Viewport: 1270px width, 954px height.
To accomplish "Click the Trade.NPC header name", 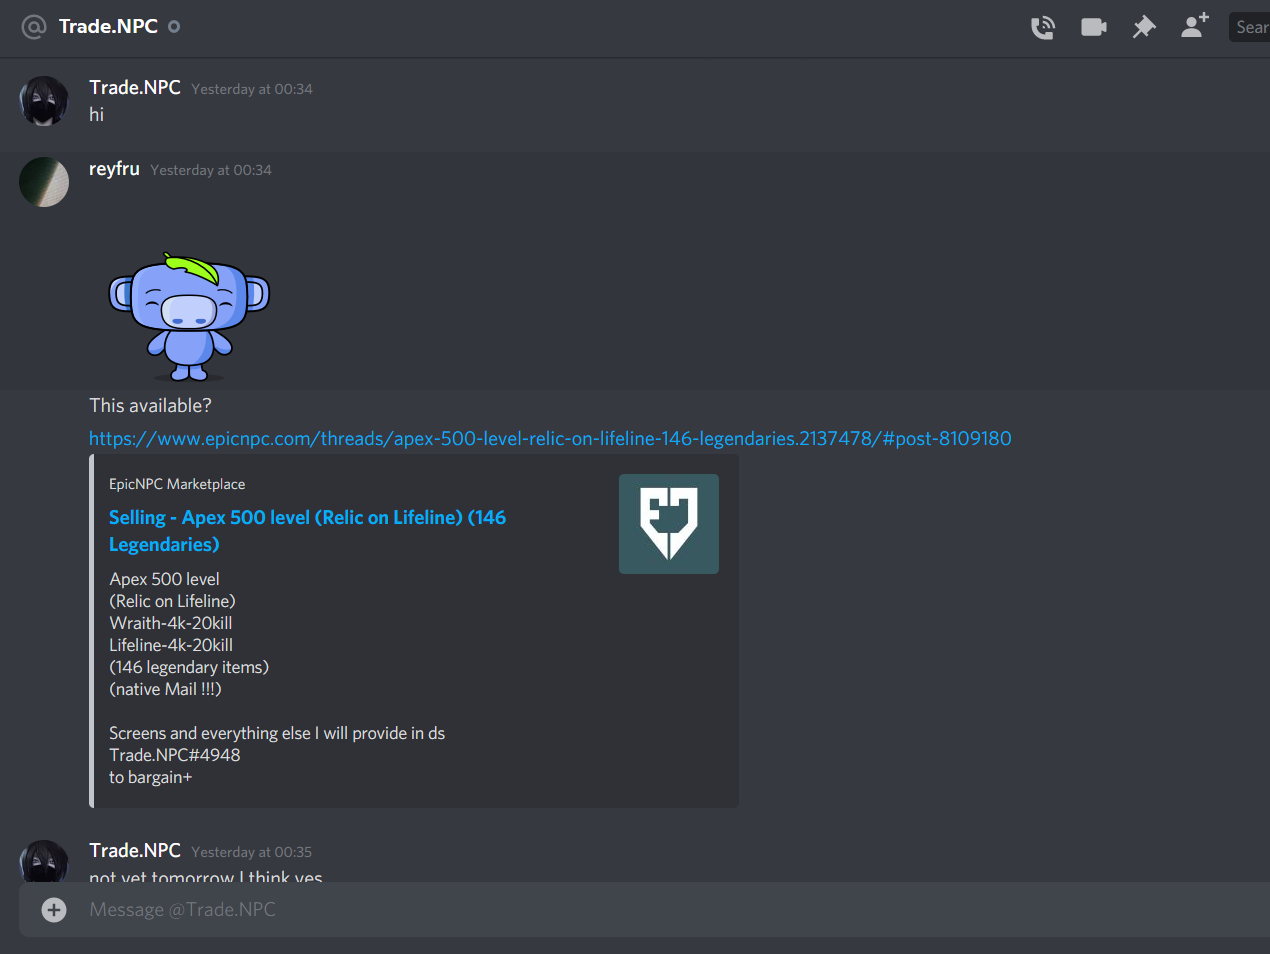I will coord(108,26).
